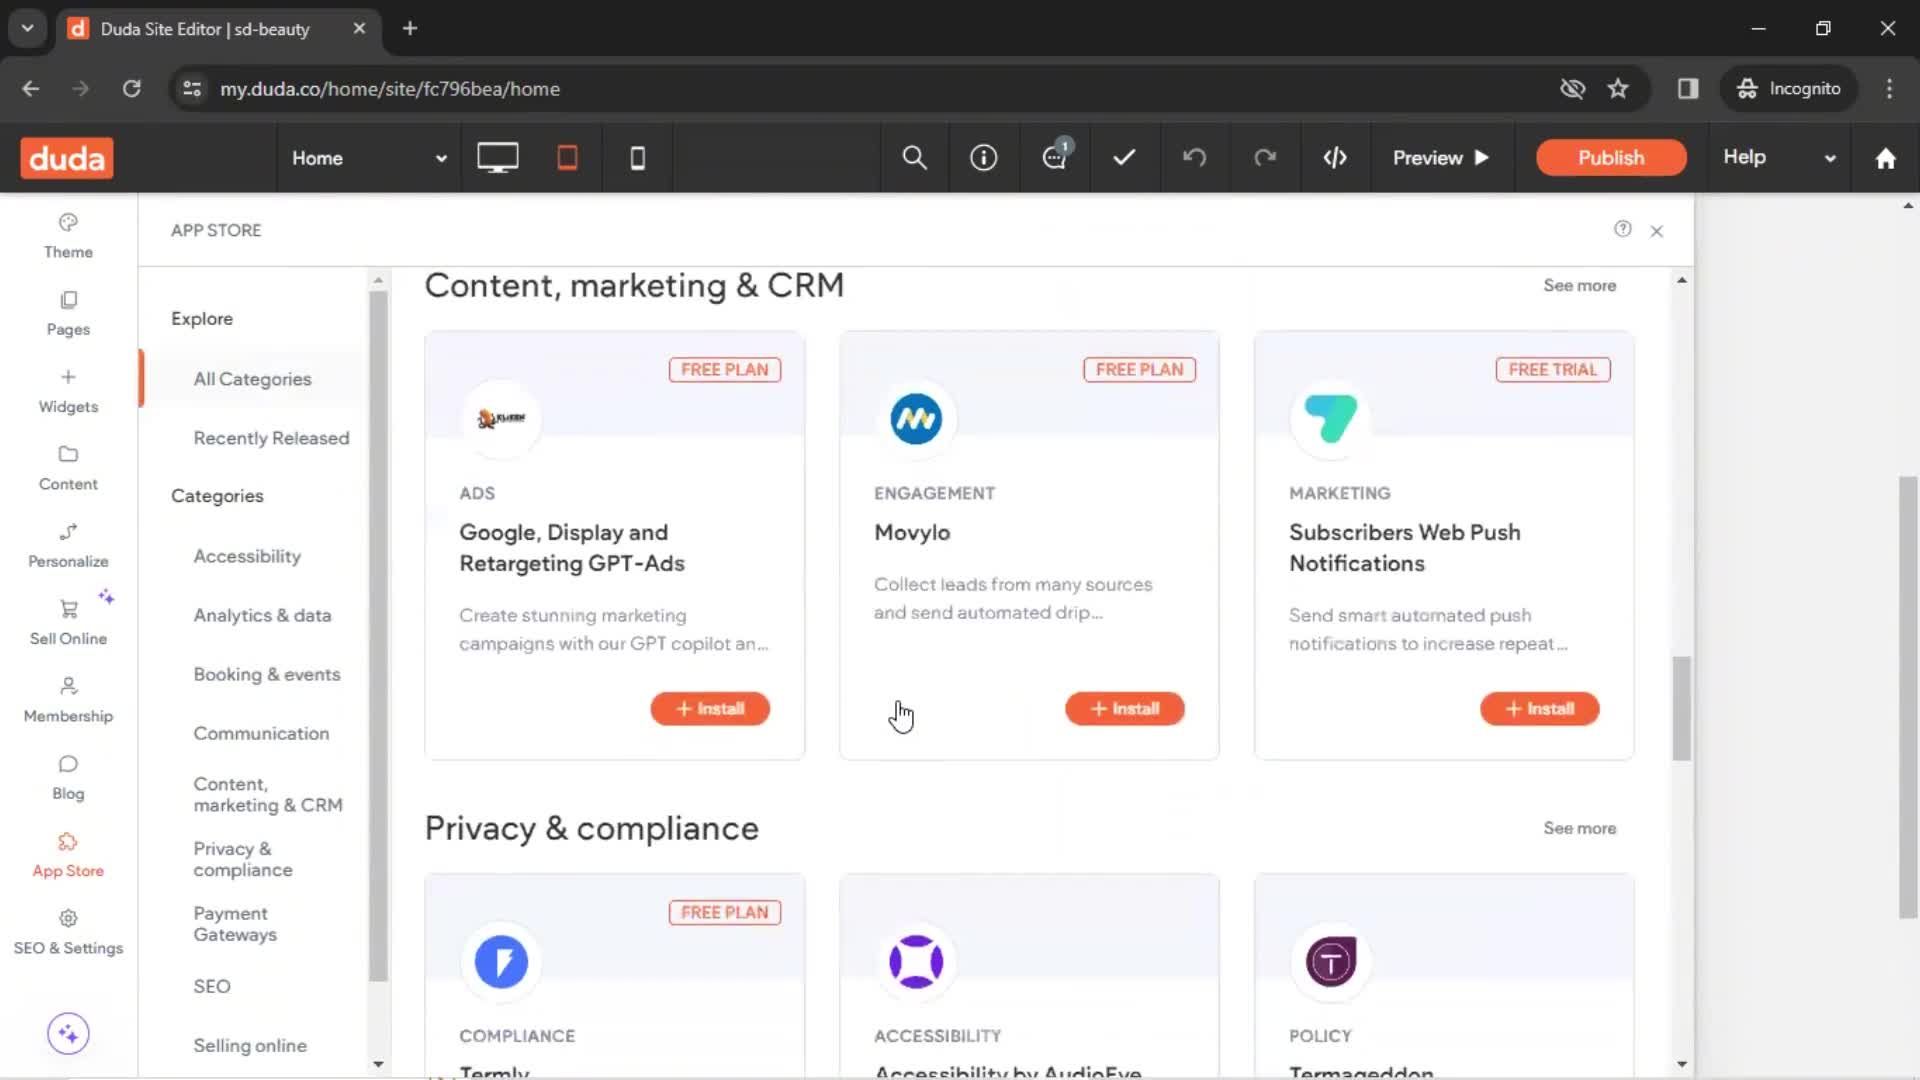Select App Store in left sidebar
The width and height of the screenshot is (1920, 1080).
pos(68,855)
